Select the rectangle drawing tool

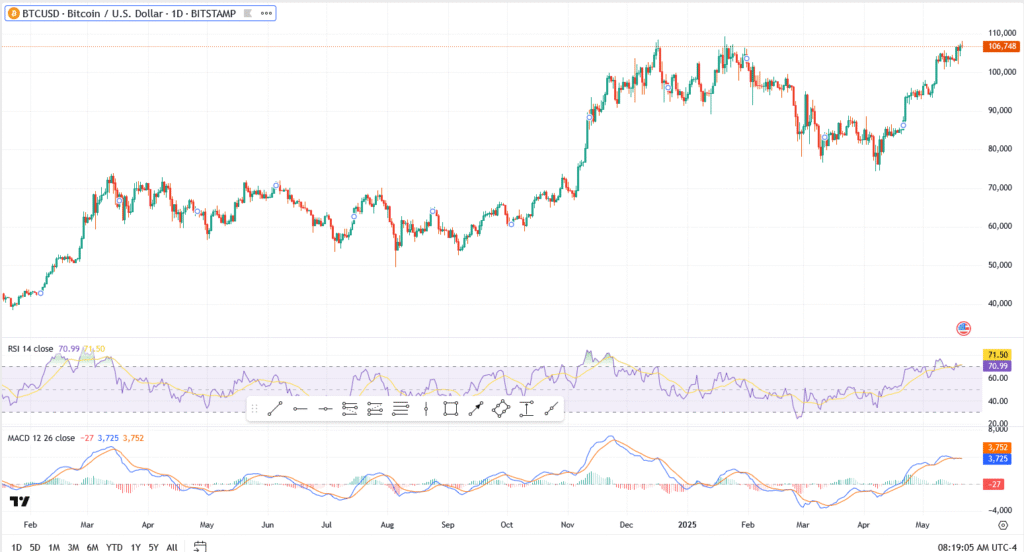point(450,408)
